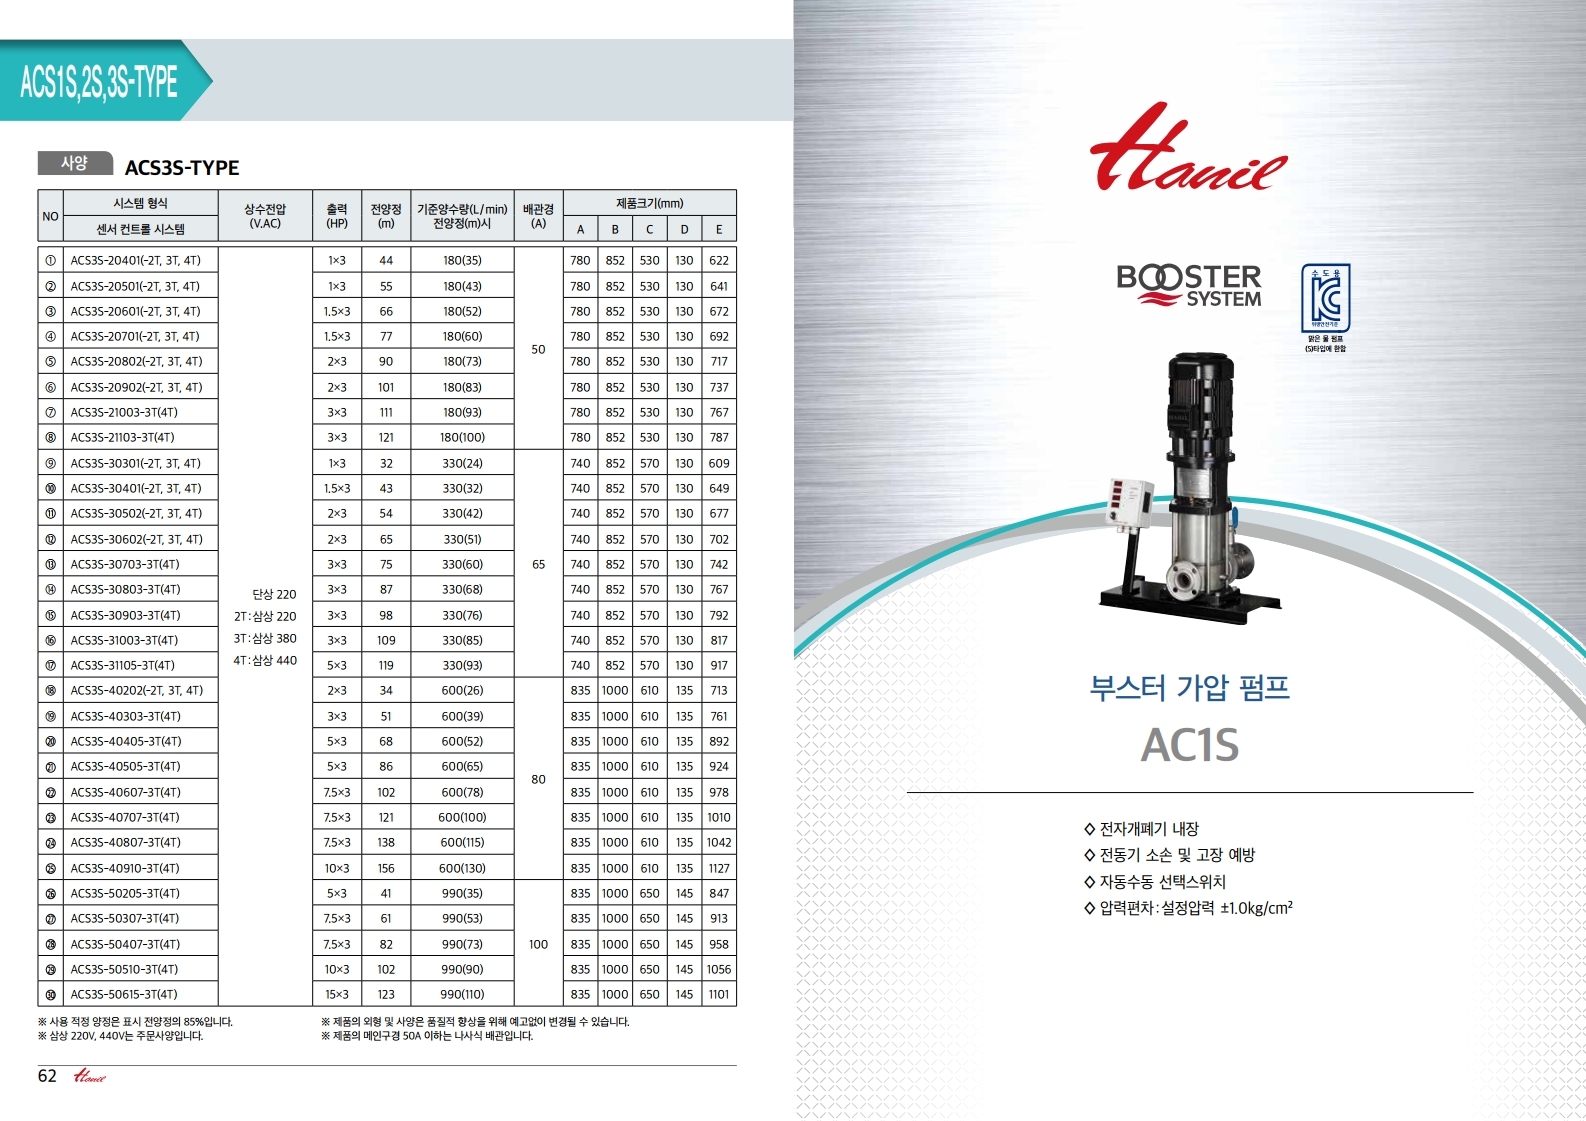Click the 600(130) flow value cell
Image resolution: width=1586 pixels, height=1121 pixels.
[x=462, y=868]
